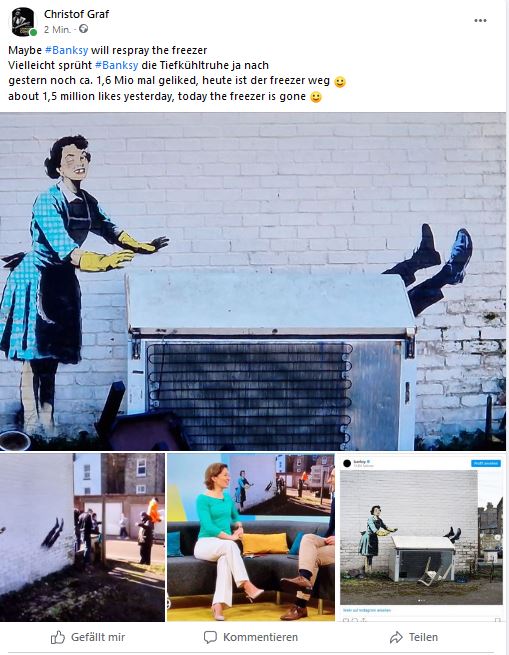
Task: Click the #Banksy hashtag in the German line
Action: tap(117, 65)
